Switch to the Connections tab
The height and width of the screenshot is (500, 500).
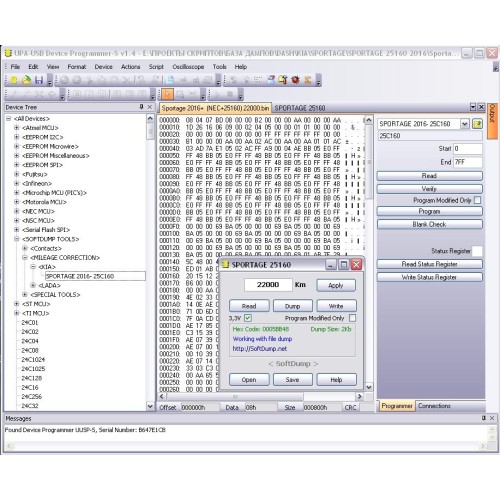(x=434, y=406)
